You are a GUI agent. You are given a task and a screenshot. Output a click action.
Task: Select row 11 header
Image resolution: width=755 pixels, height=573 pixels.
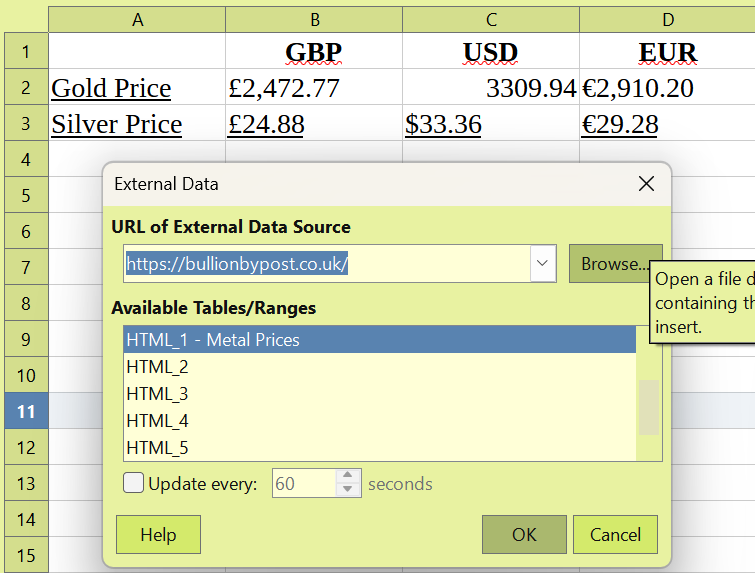pos(26,411)
